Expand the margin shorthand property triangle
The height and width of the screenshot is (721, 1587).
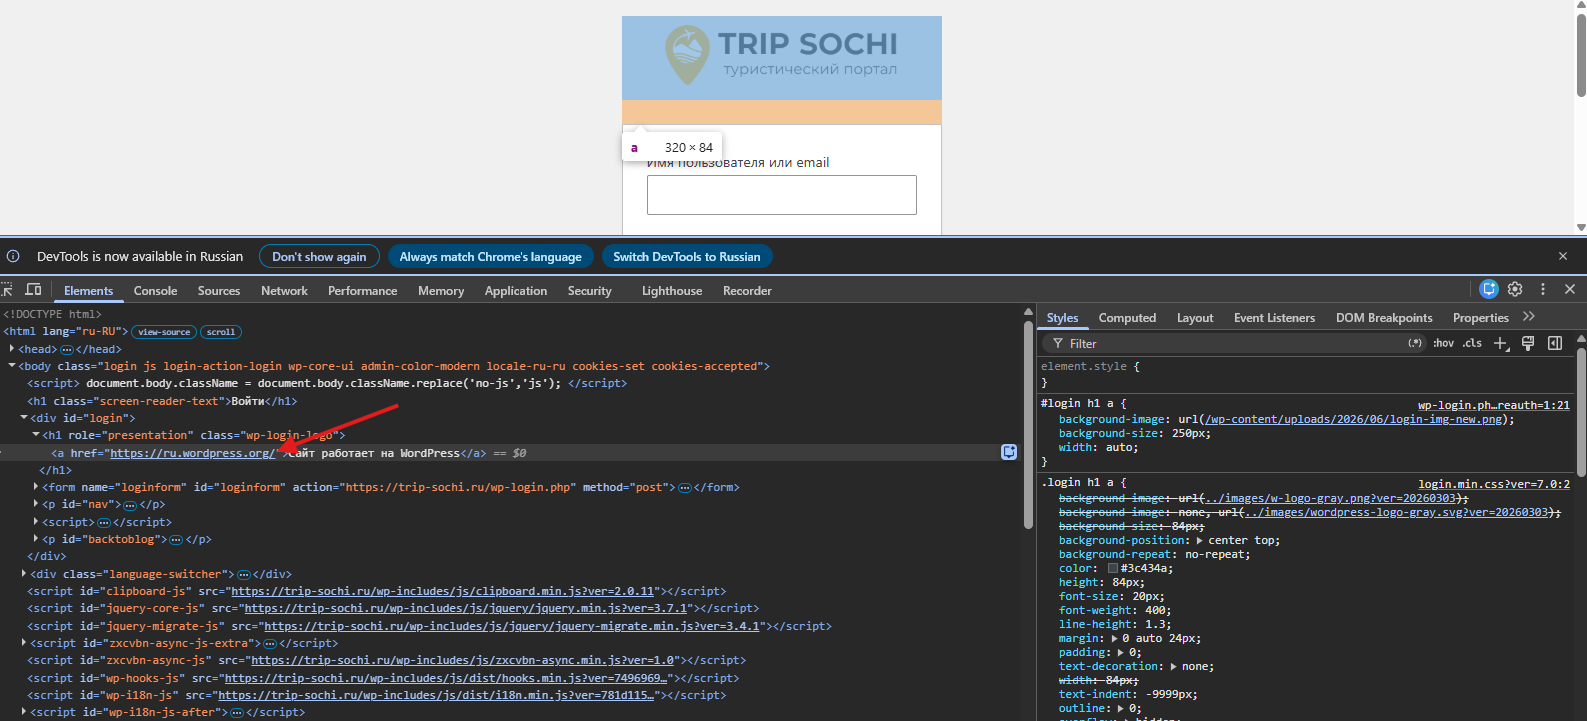coord(1115,638)
